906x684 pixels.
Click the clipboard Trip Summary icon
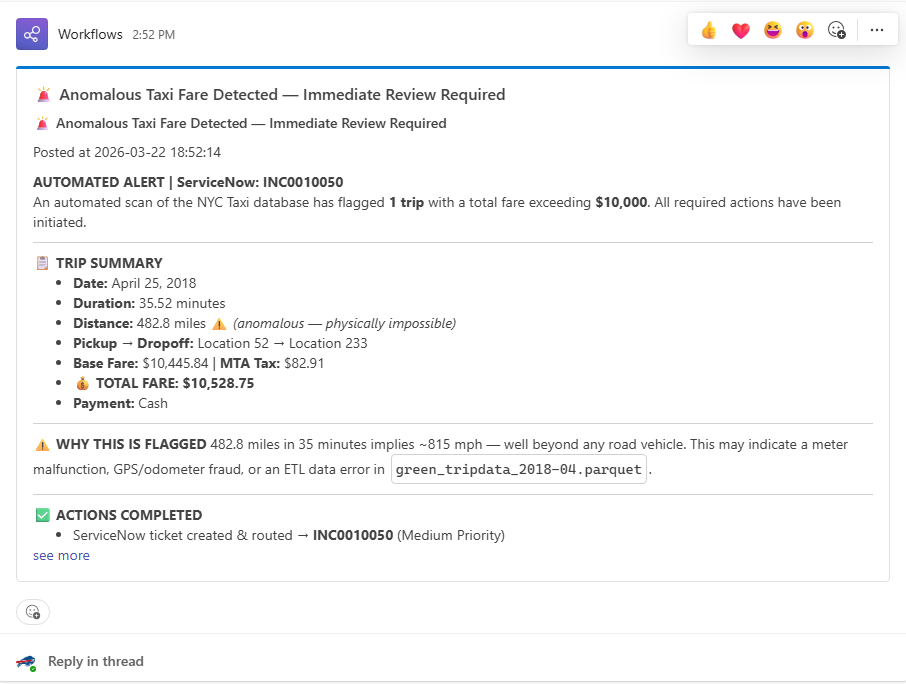pyautogui.click(x=43, y=263)
